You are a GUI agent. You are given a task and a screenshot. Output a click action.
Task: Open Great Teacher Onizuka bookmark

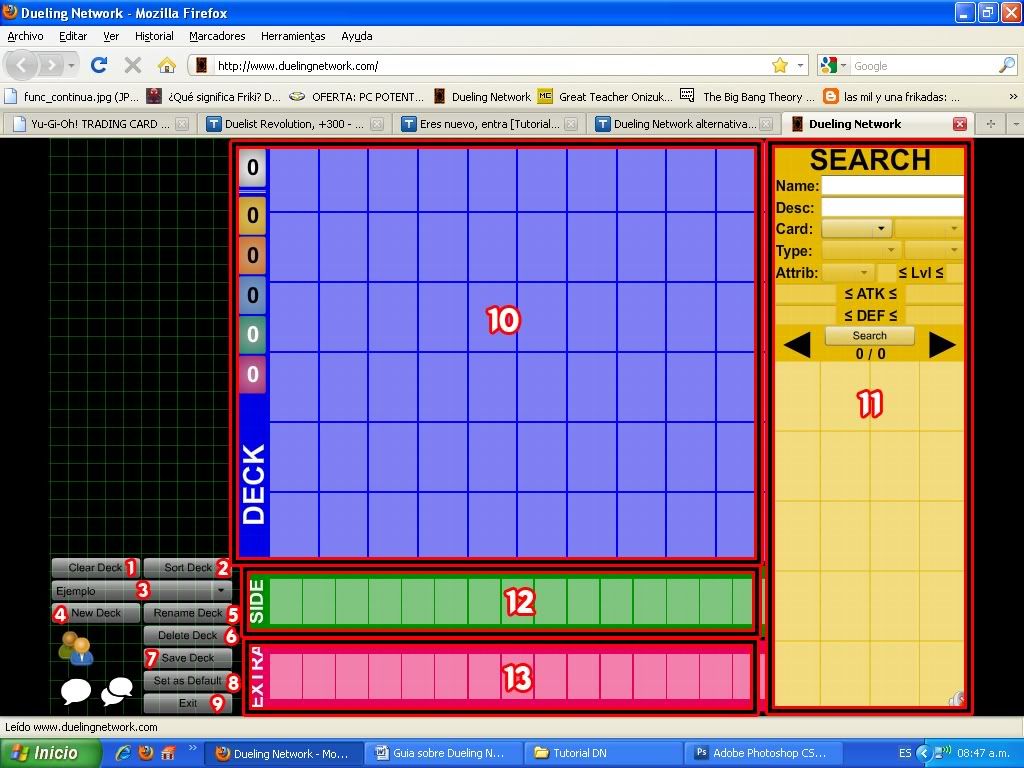pyautogui.click(x=605, y=97)
